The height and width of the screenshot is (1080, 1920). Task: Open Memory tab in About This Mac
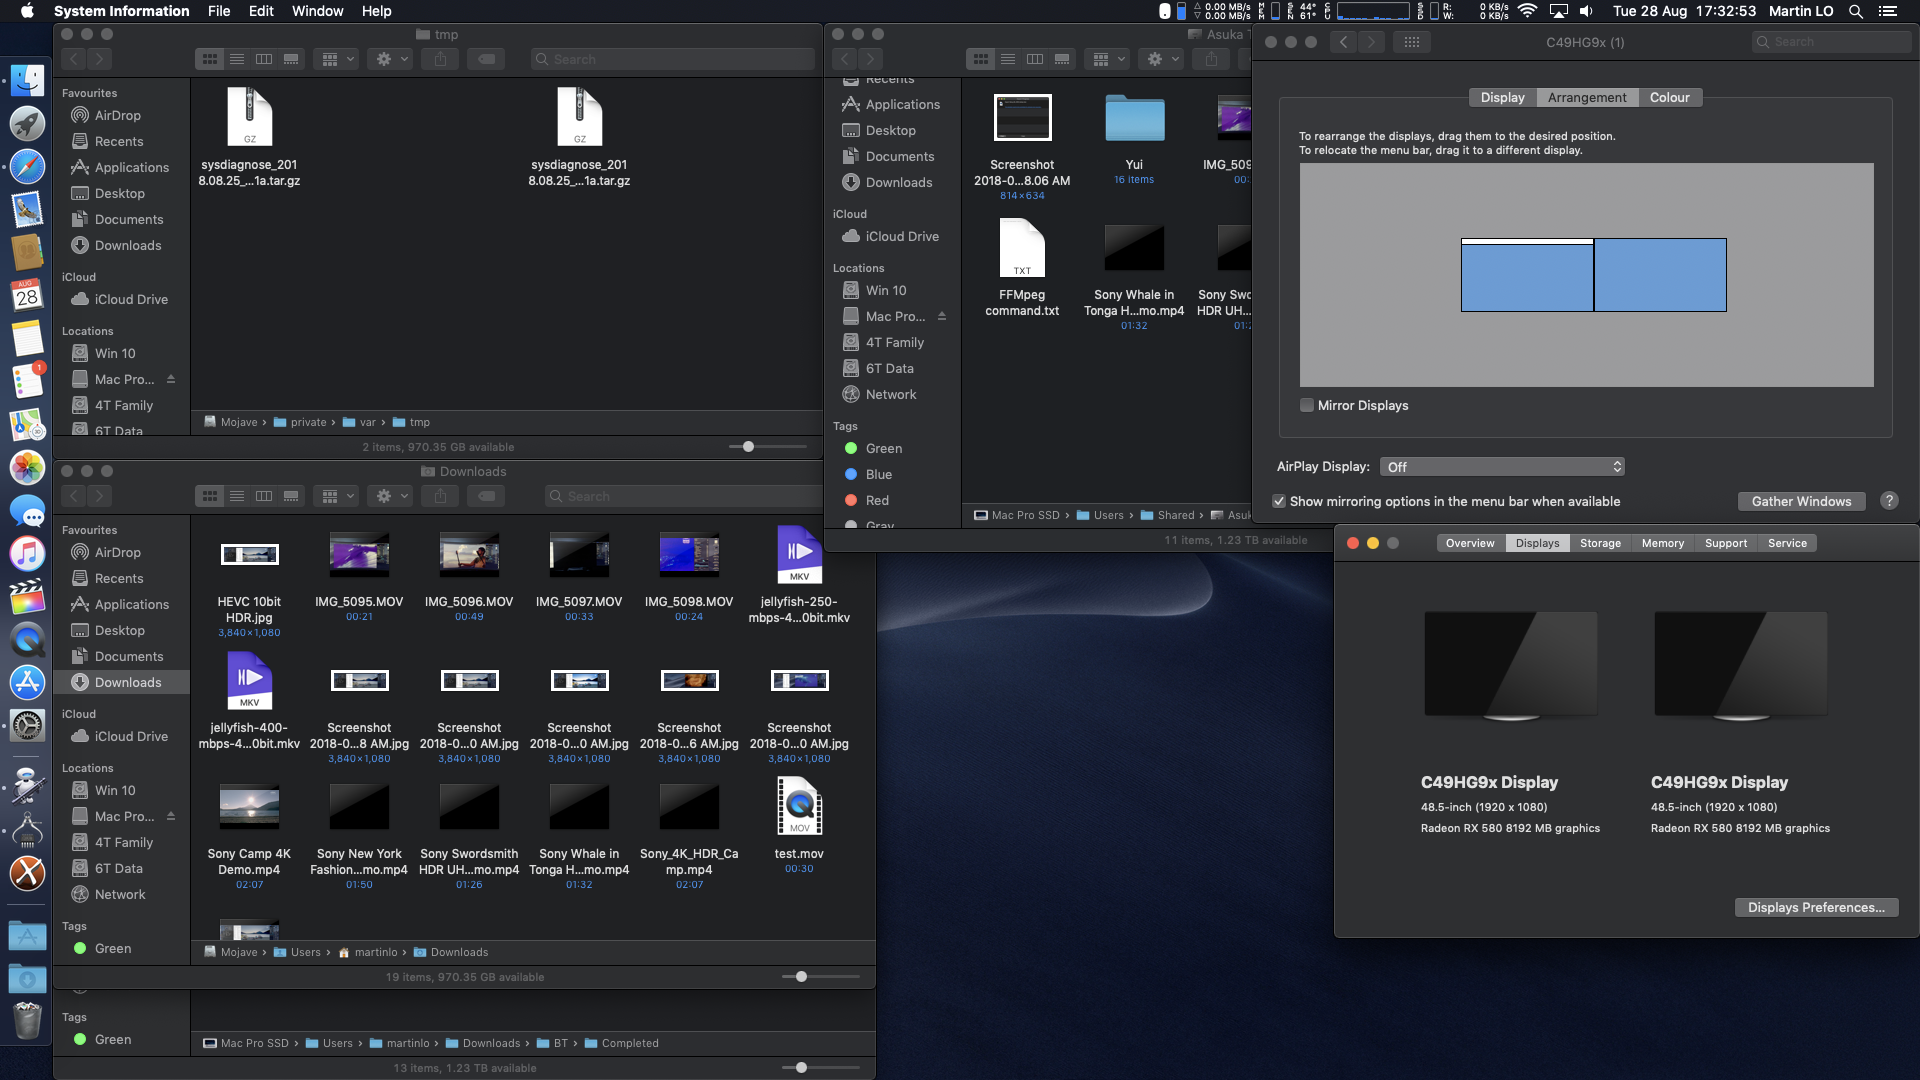coord(1662,543)
